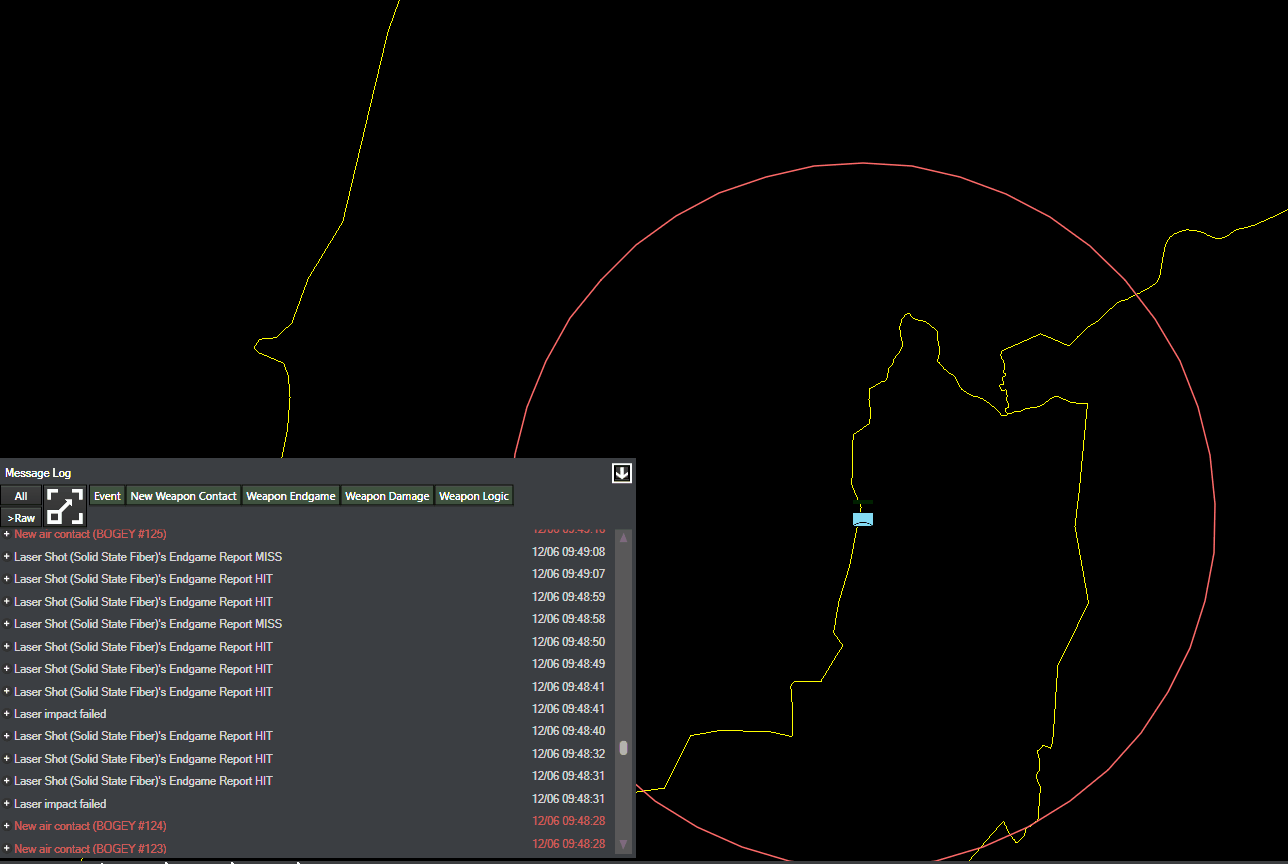The width and height of the screenshot is (1288, 864).
Task: Click the detach/expand Message Log window icon
Action: (65, 506)
